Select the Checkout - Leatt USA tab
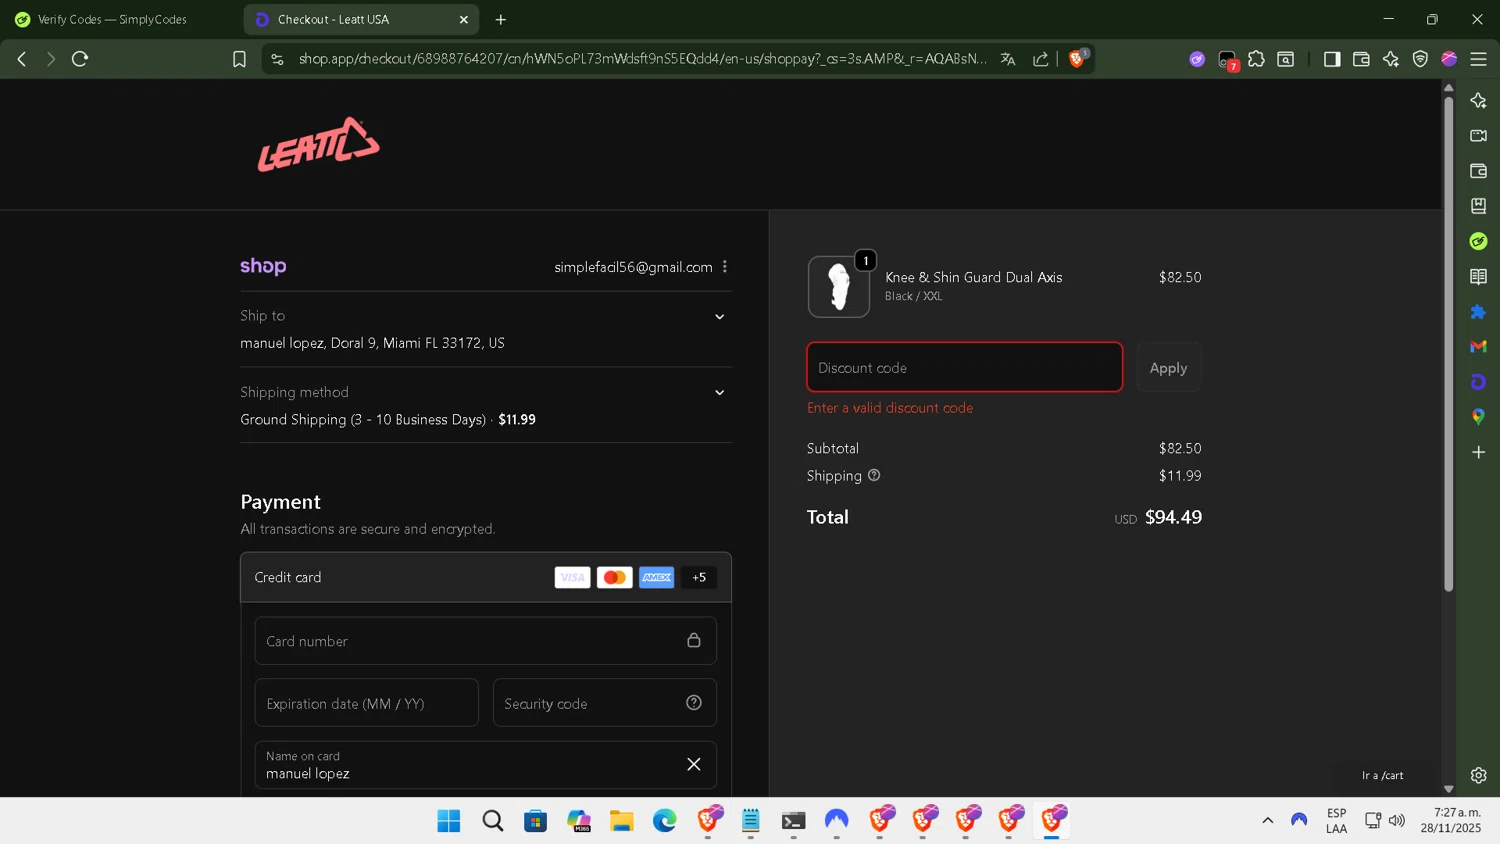The width and height of the screenshot is (1500, 844). click(361, 19)
